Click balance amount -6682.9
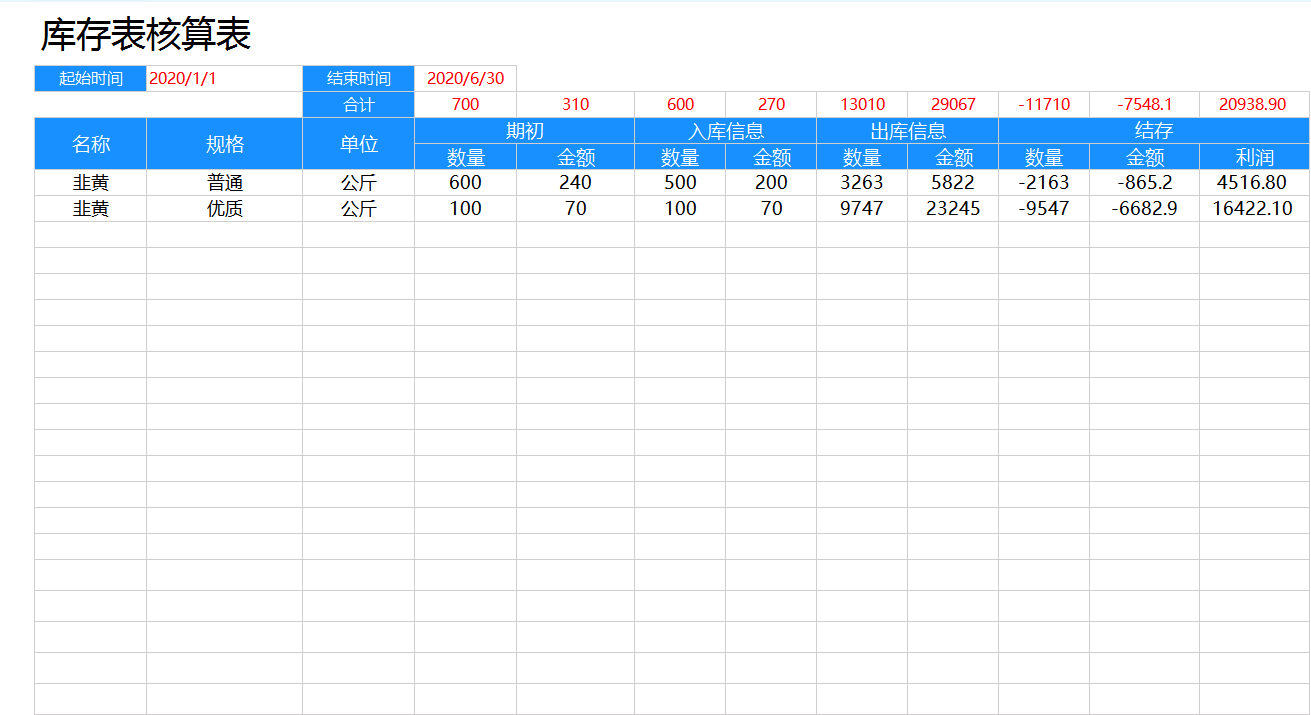The width and height of the screenshot is (1311, 715). (x=1145, y=209)
